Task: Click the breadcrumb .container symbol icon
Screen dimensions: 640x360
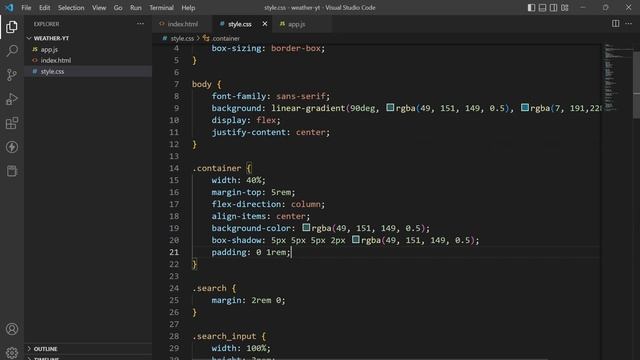Action: pyautogui.click(x=206, y=38)
